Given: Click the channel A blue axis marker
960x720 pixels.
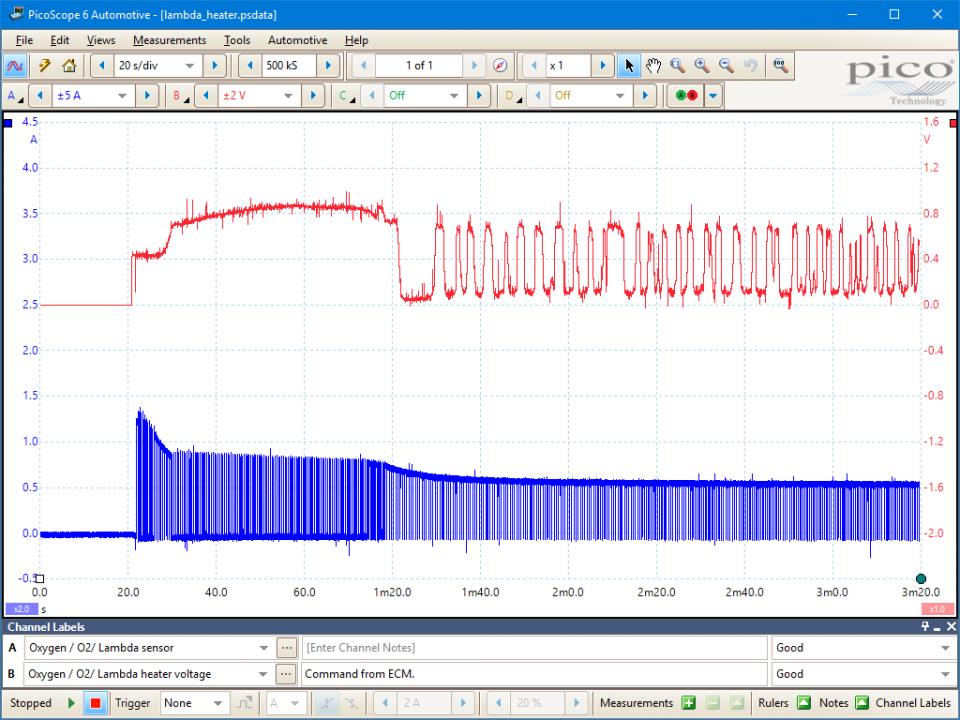Looking at the screenshot, I should coord(8,123).
